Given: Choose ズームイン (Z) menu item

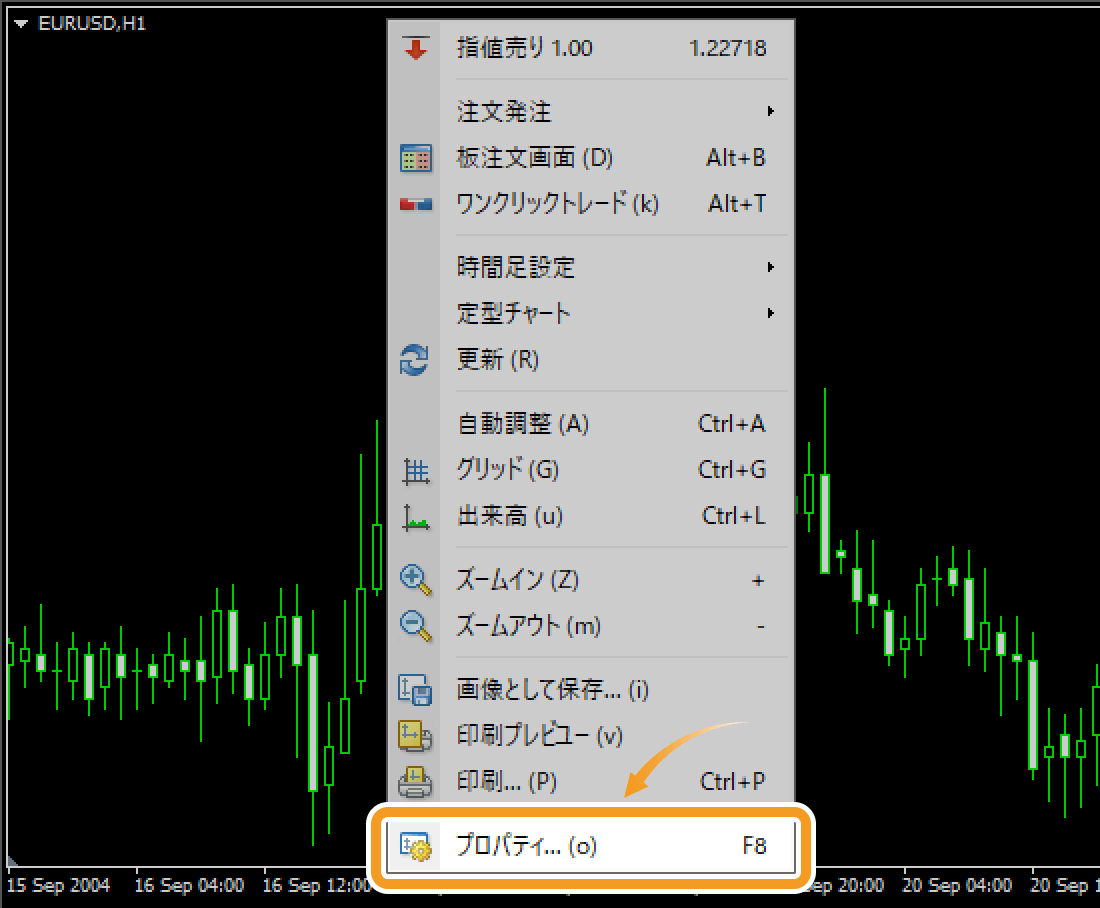Looking at the screenshot, I should click(591, 580).
